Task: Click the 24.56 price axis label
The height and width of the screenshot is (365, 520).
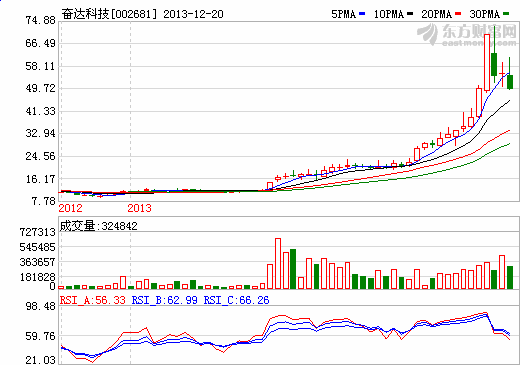Action: 41,156
